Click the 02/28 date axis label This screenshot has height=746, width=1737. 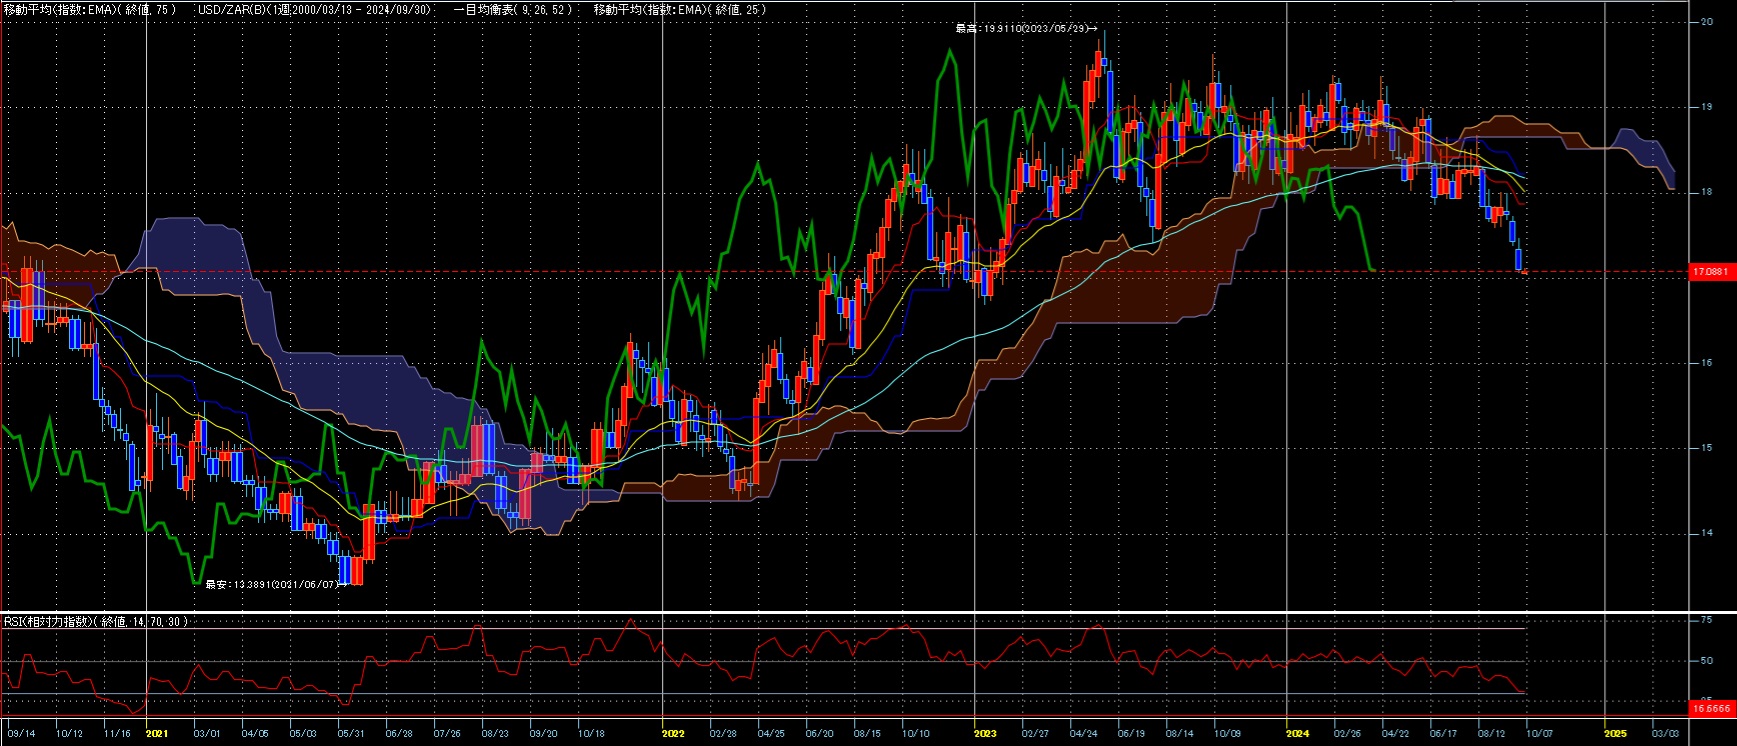pos(723,734)
